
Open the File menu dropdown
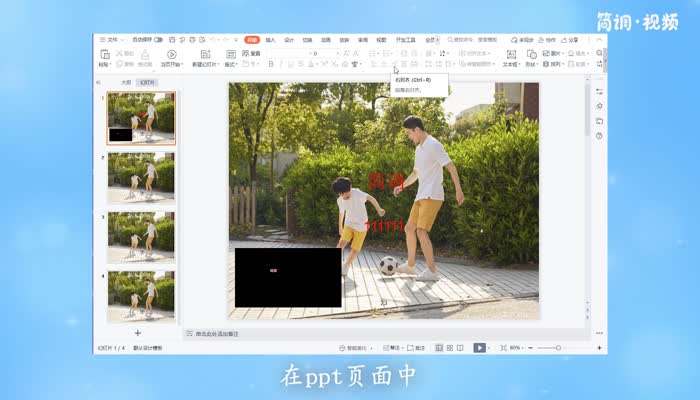pos(111,40)
